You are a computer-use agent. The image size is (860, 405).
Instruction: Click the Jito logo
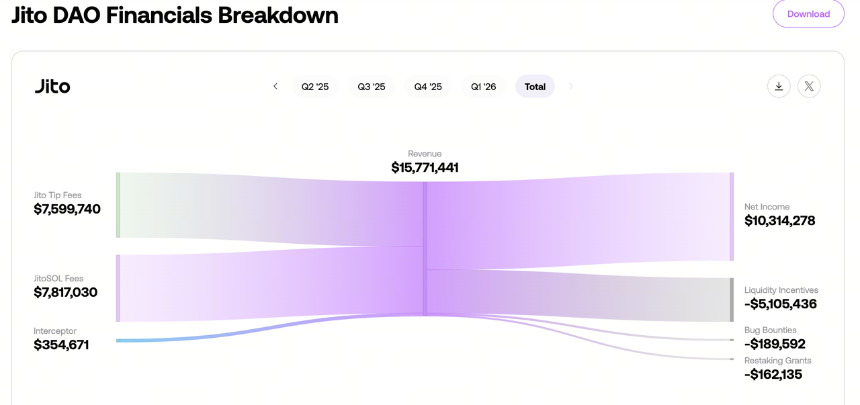tap(53, 86)
